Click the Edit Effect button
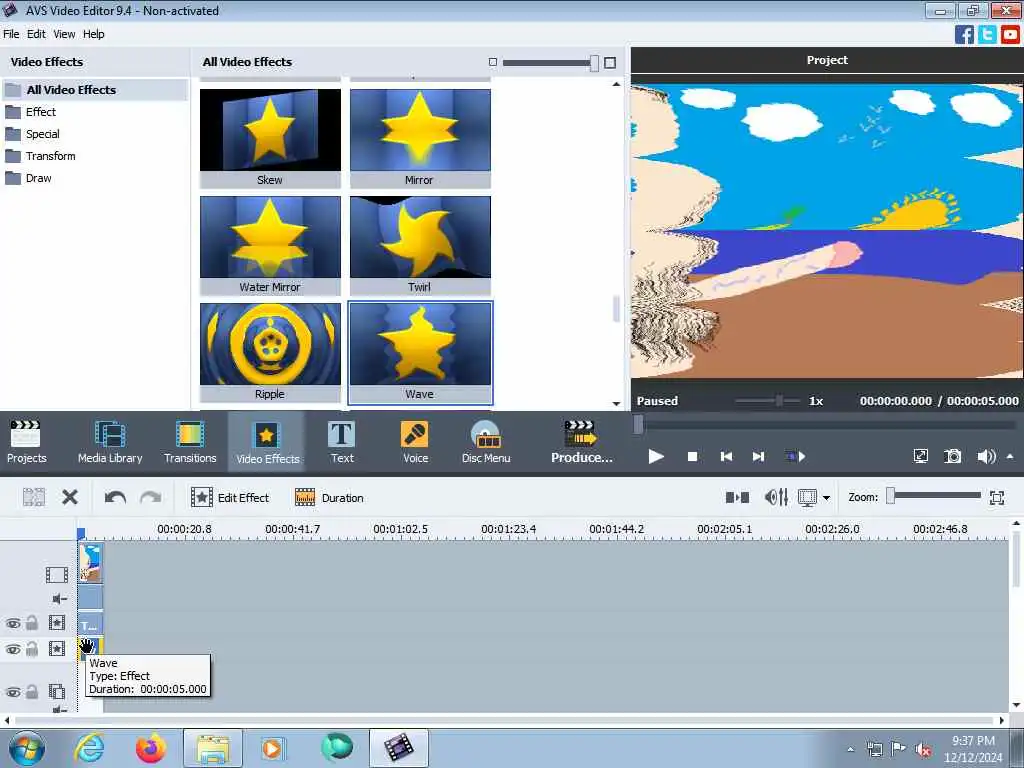 click(230, 498)
